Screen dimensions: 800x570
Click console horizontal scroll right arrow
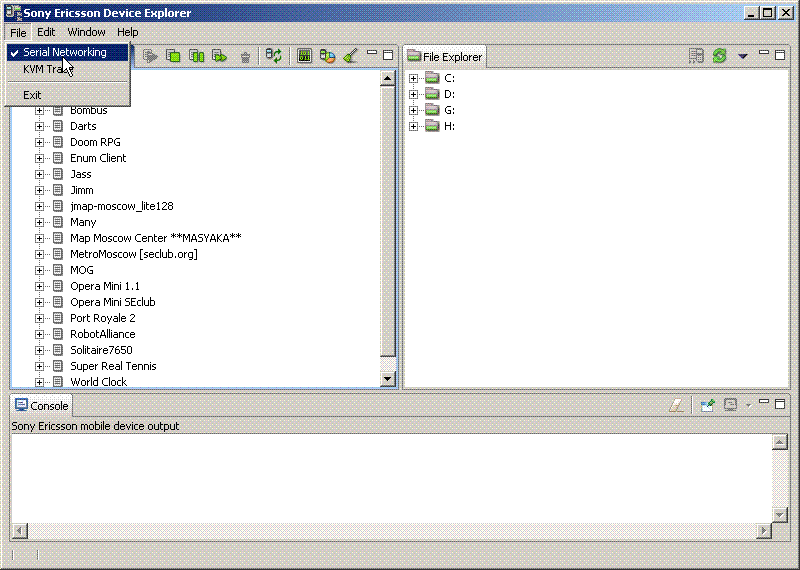tap(764, 531)
